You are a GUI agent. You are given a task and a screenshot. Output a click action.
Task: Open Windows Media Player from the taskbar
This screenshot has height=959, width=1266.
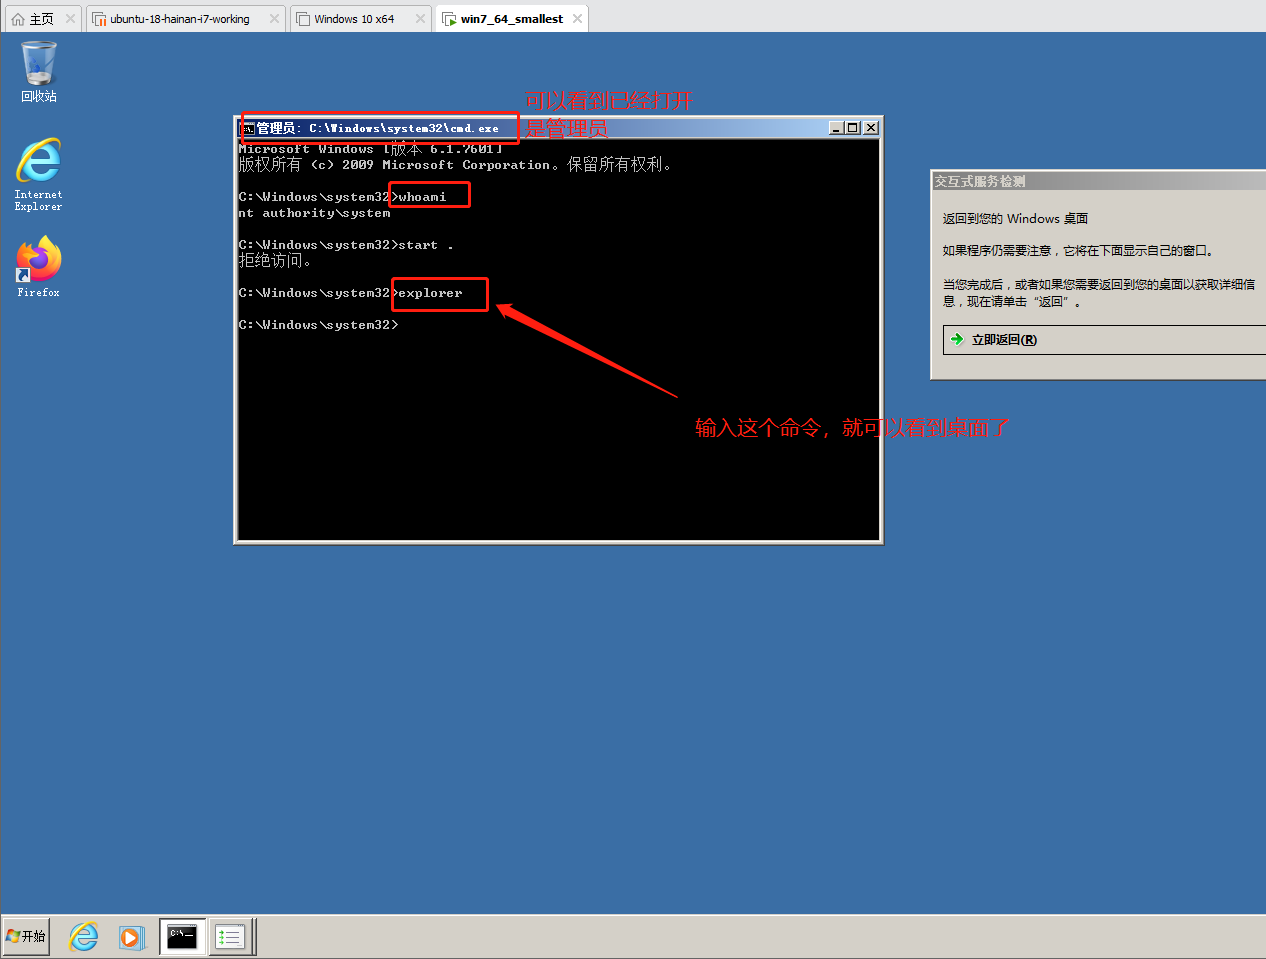[132, 937]
